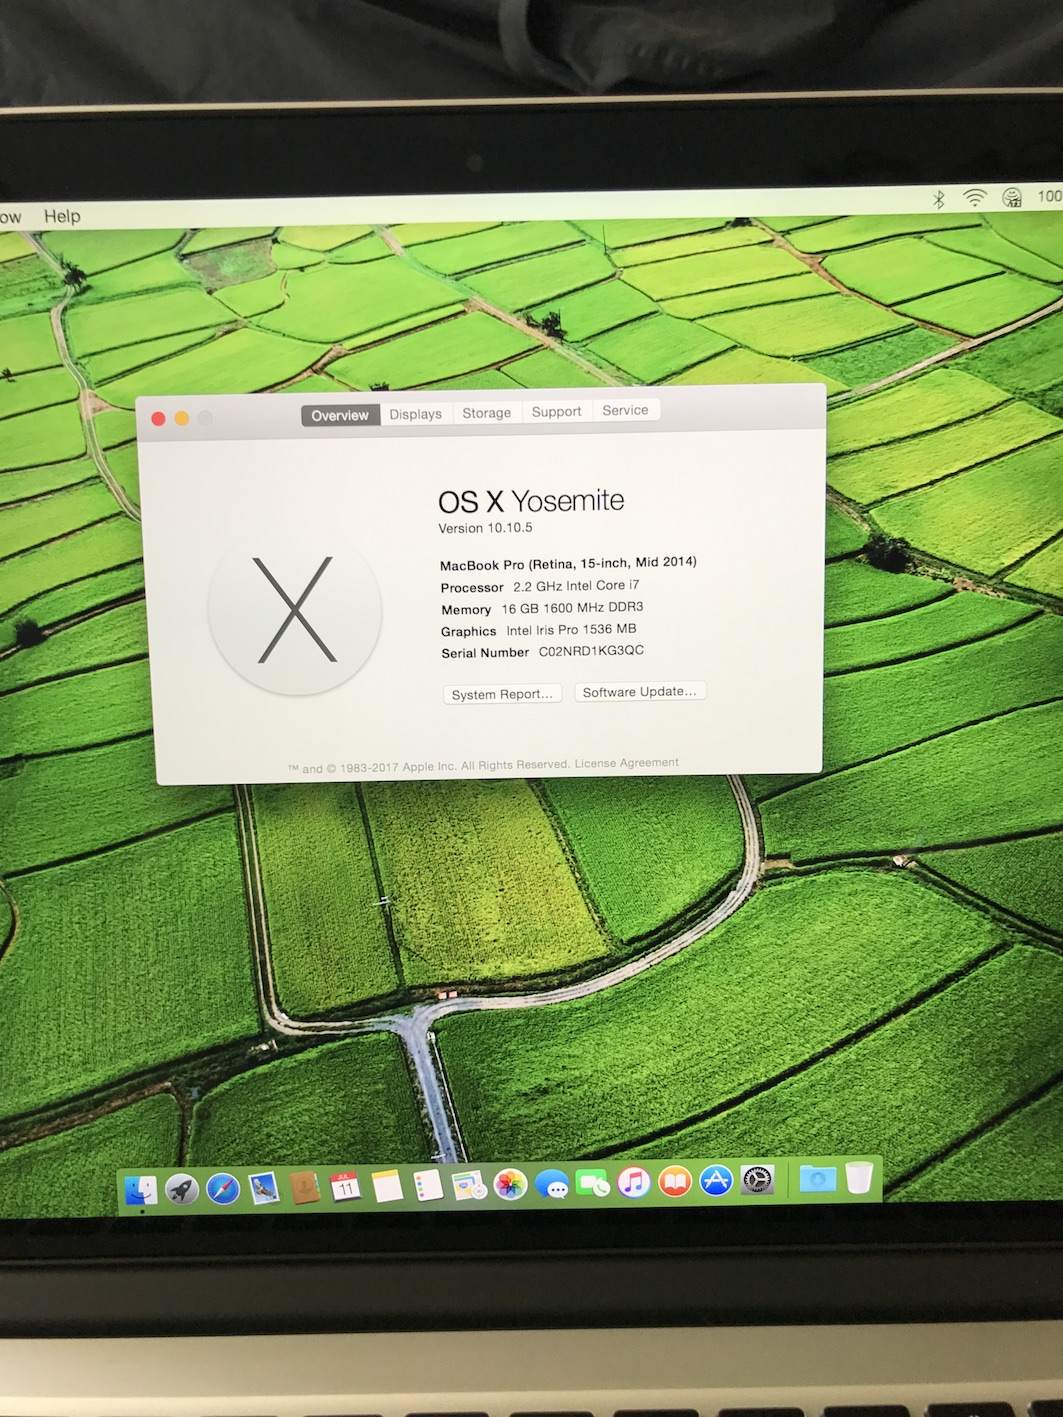The height and width of the screenshot is (1417, 1063).
Task: Open the Wi-Fi status menu
Action: click(974, 198)
